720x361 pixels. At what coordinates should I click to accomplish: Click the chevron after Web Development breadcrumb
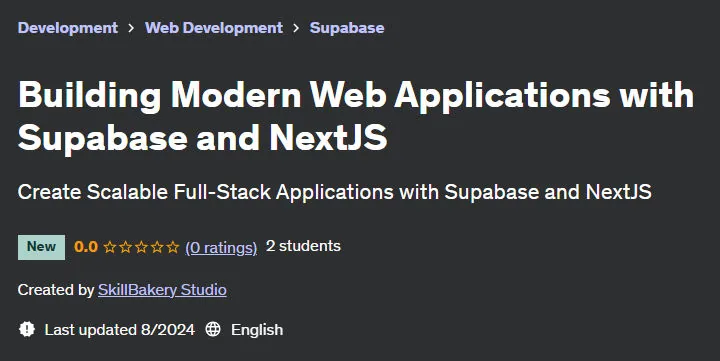pos(296,28)
